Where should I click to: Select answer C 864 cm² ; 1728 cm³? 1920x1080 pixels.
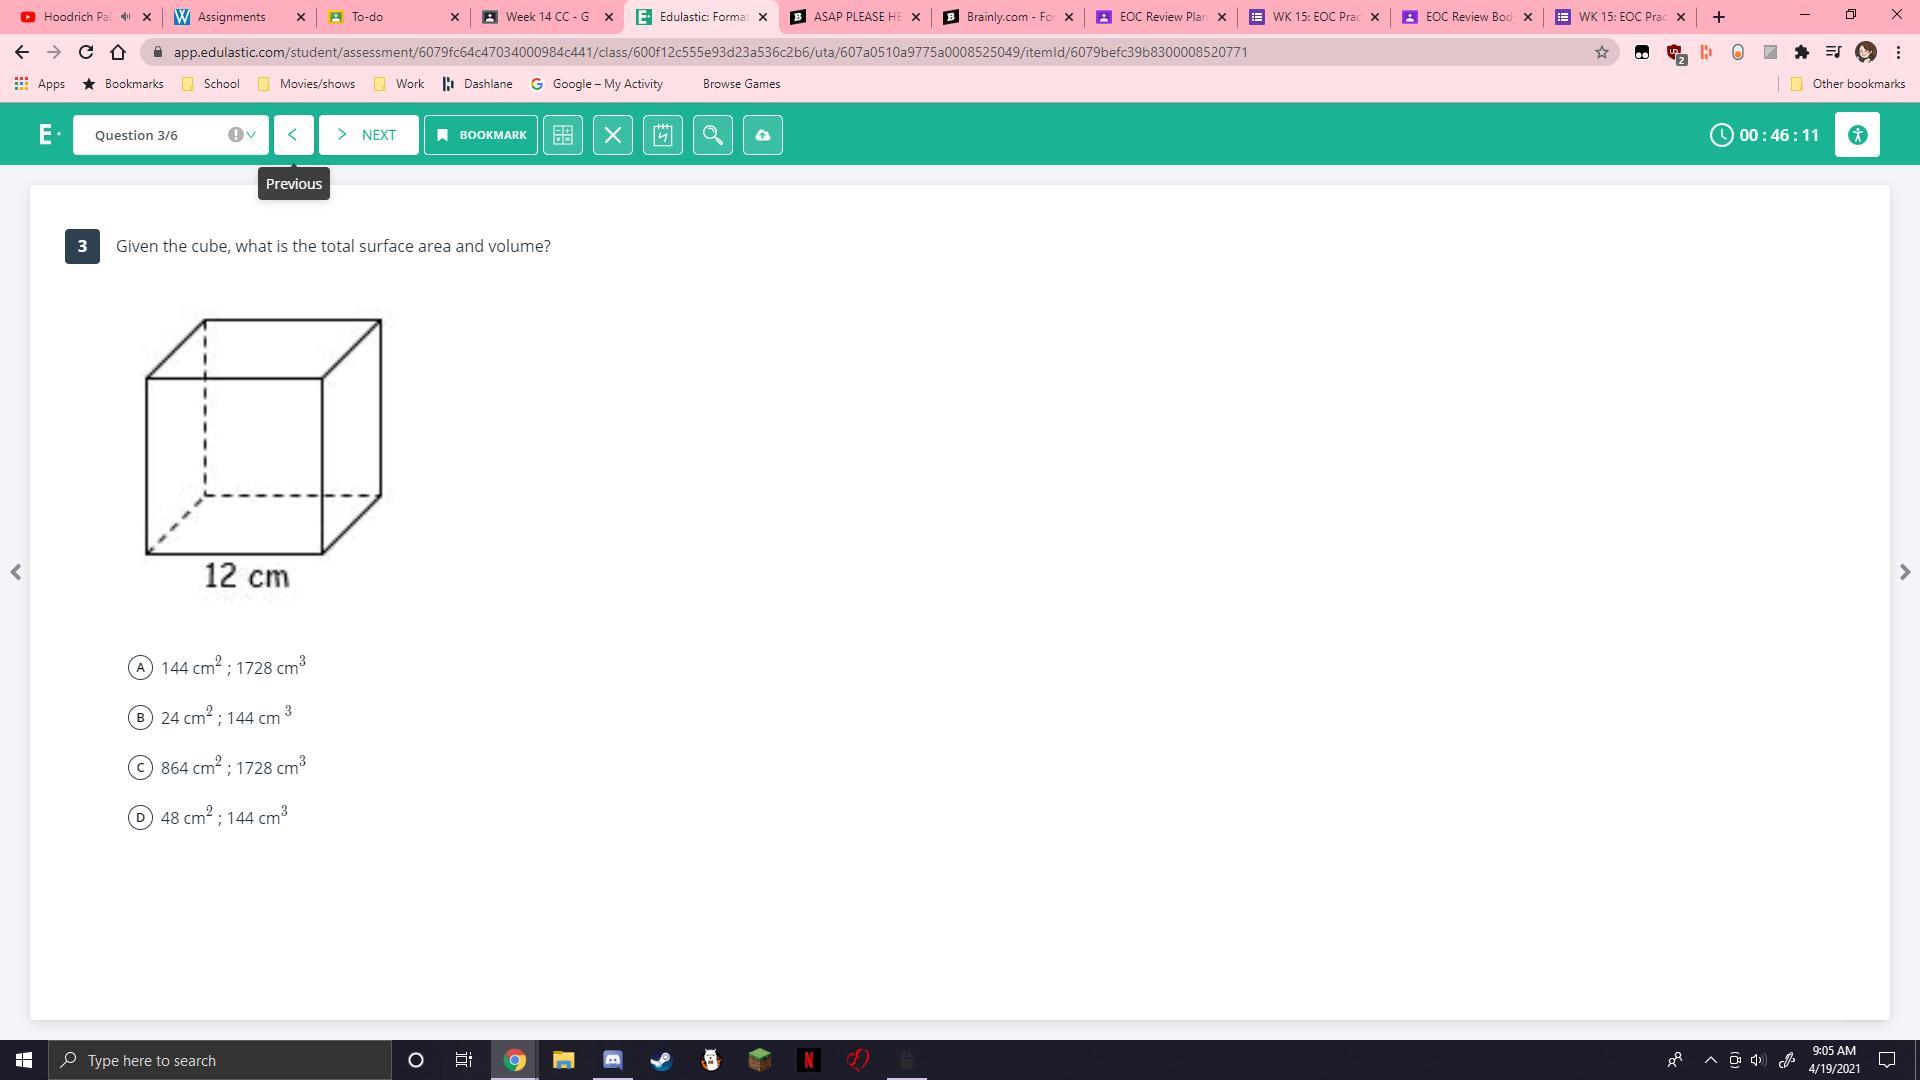tap(141, 768)
